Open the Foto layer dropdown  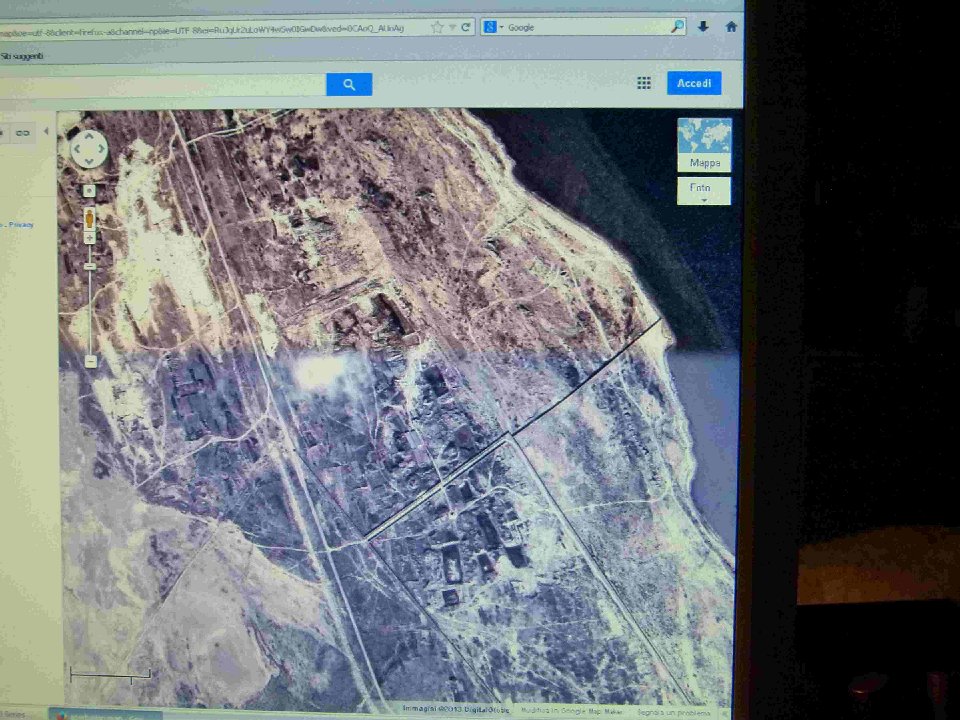(x=703, y=190)
